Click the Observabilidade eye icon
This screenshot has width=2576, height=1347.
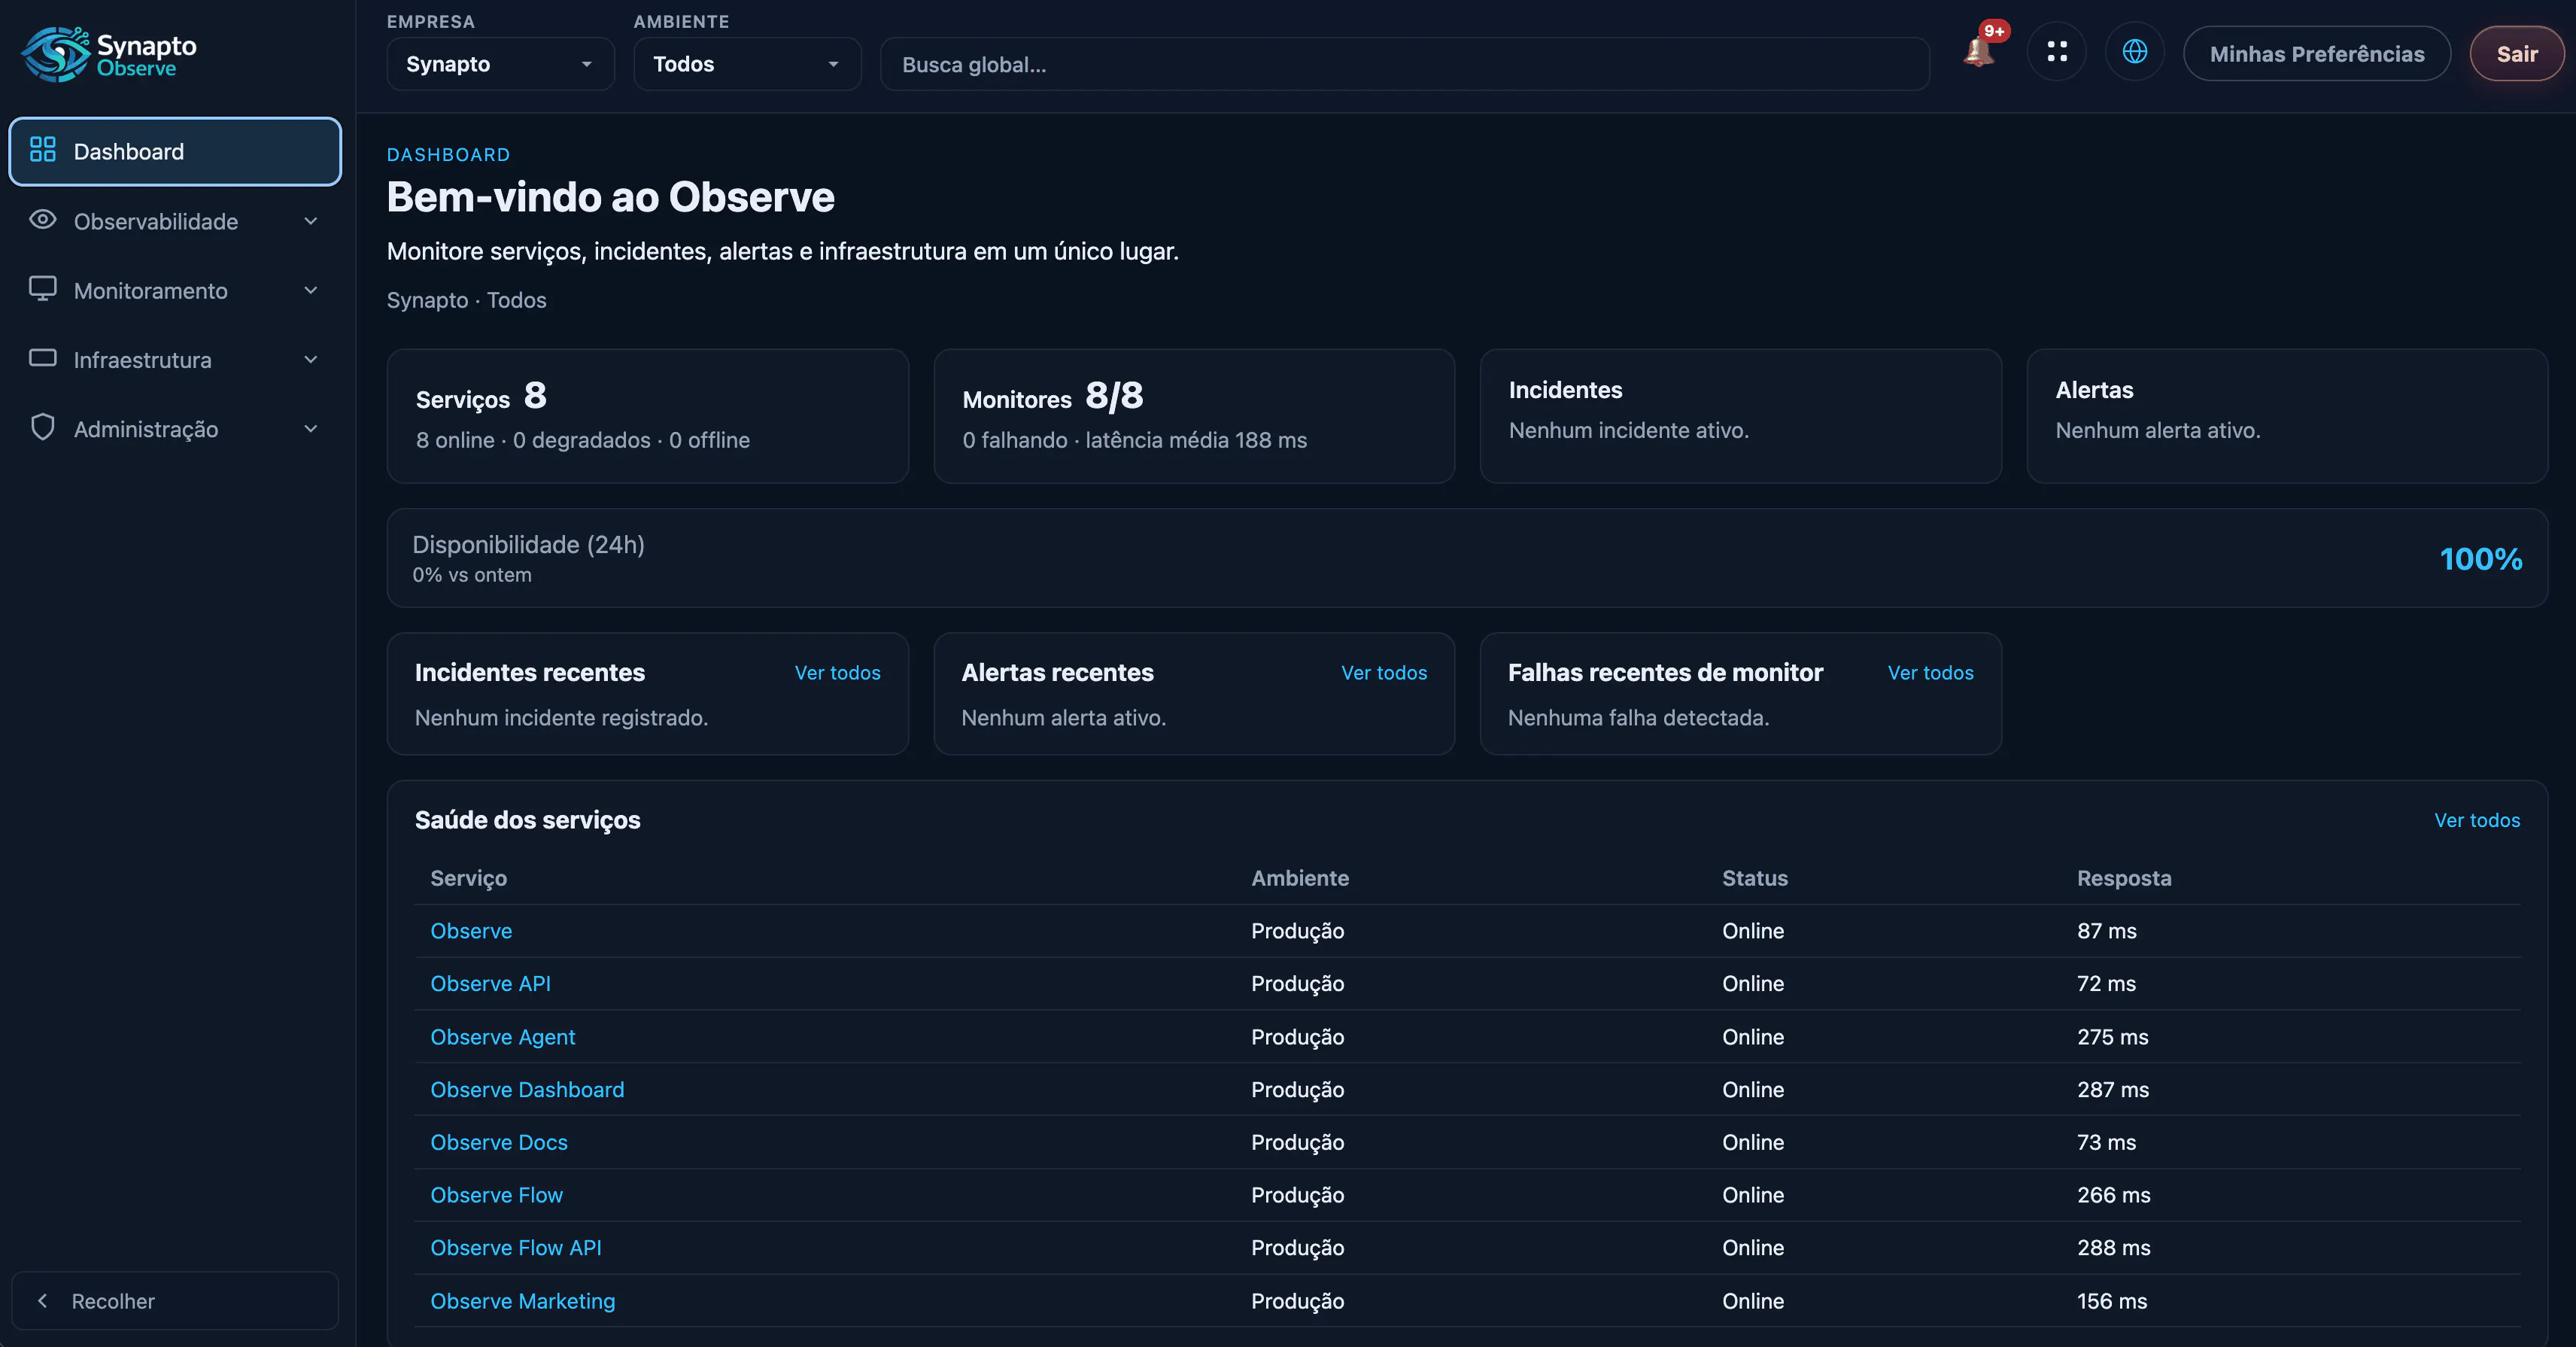pos(43,220)
